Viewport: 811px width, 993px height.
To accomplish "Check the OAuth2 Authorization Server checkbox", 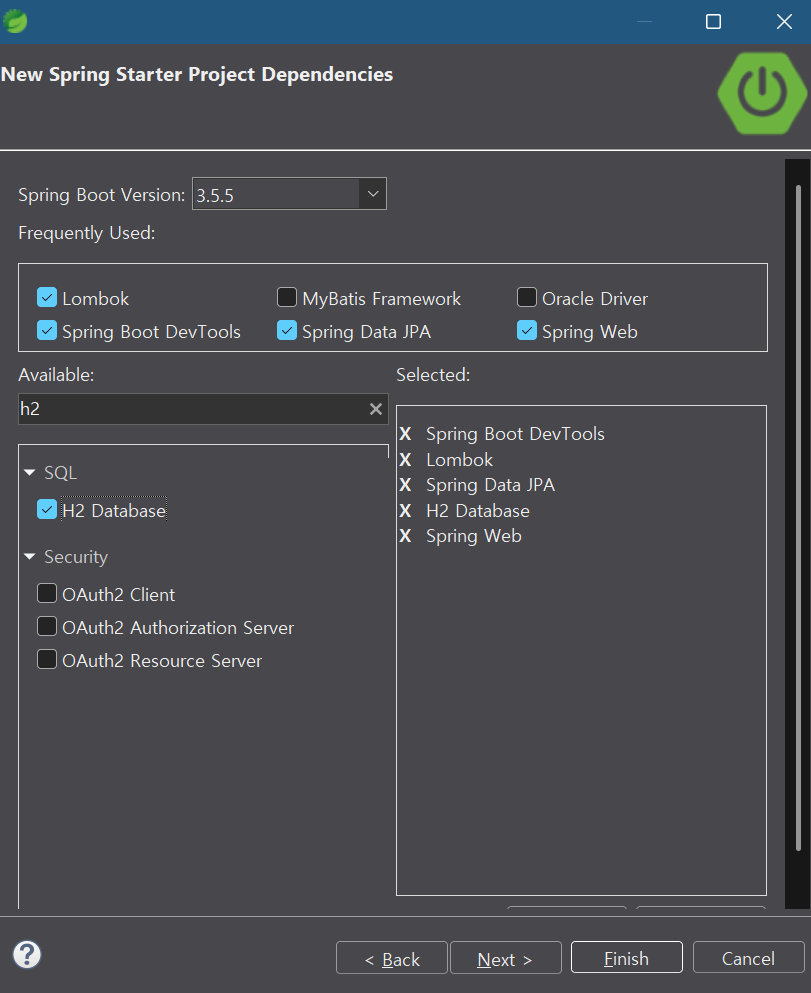I will pyautogui.click(x=47, y=626).
